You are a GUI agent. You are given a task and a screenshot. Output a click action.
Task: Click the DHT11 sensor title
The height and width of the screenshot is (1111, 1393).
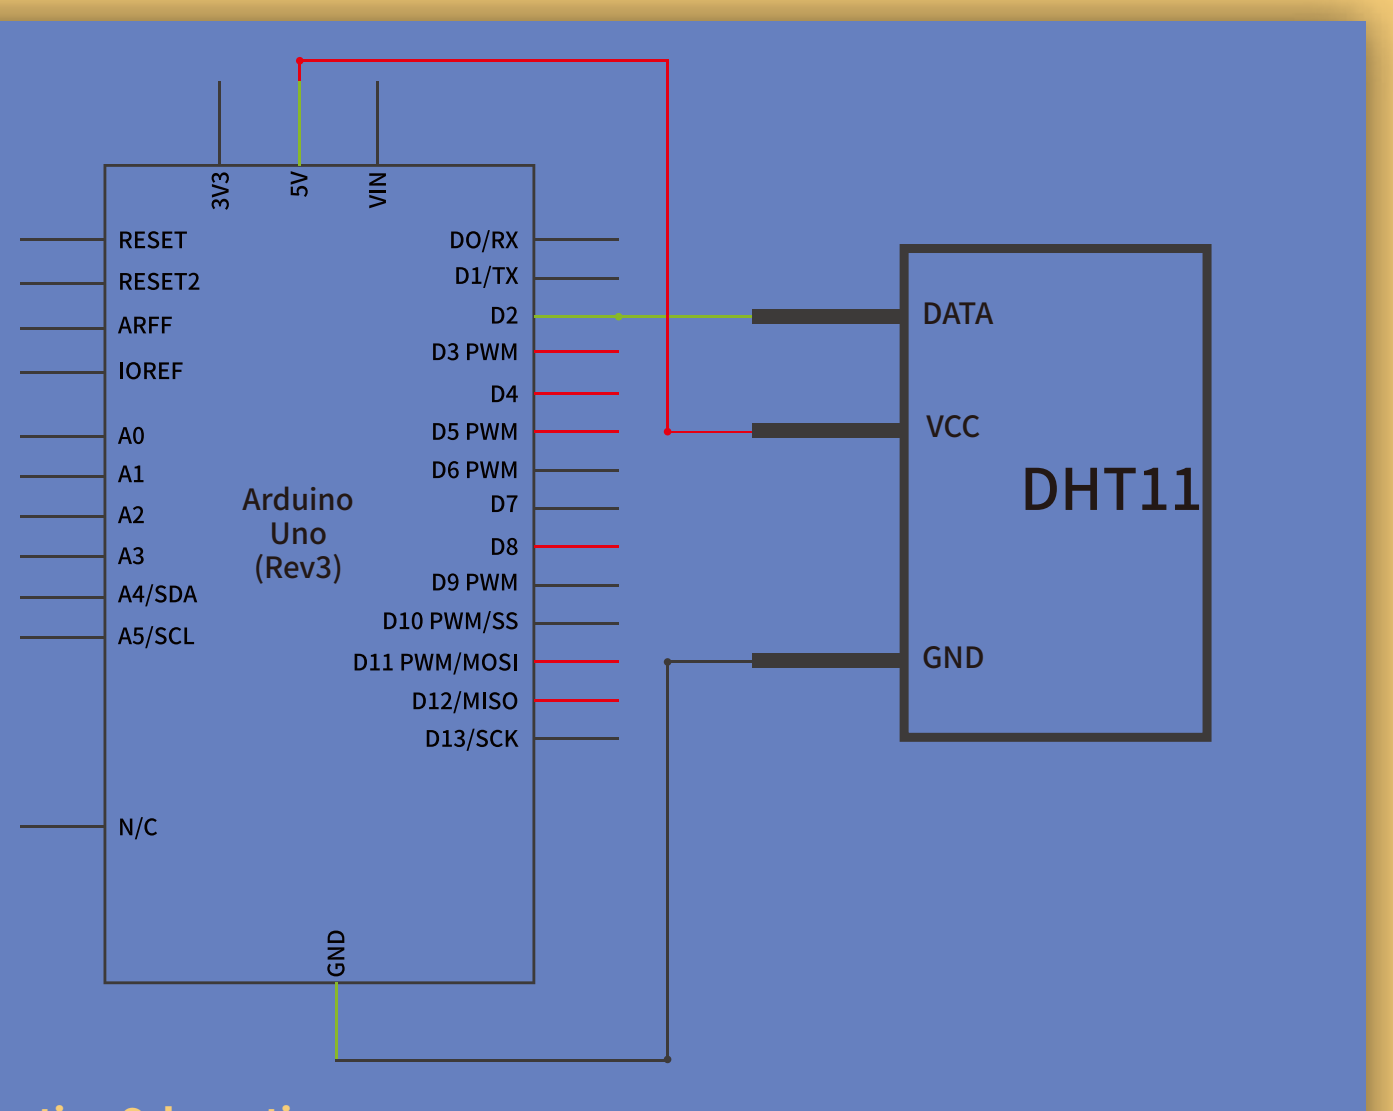[x=1111, y=490]
